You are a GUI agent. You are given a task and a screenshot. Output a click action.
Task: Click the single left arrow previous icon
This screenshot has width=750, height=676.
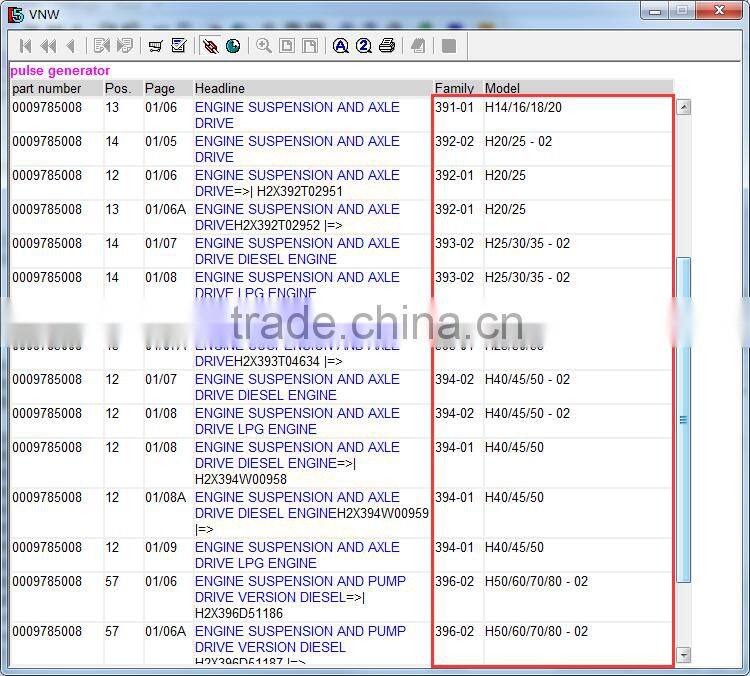(x=71, y=46)
